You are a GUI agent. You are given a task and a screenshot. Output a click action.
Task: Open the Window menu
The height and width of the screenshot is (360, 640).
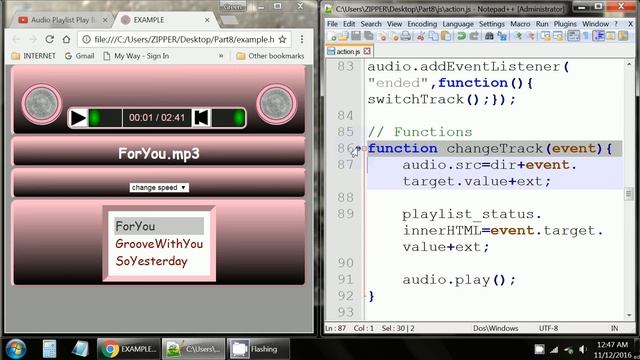click(596, 24)
